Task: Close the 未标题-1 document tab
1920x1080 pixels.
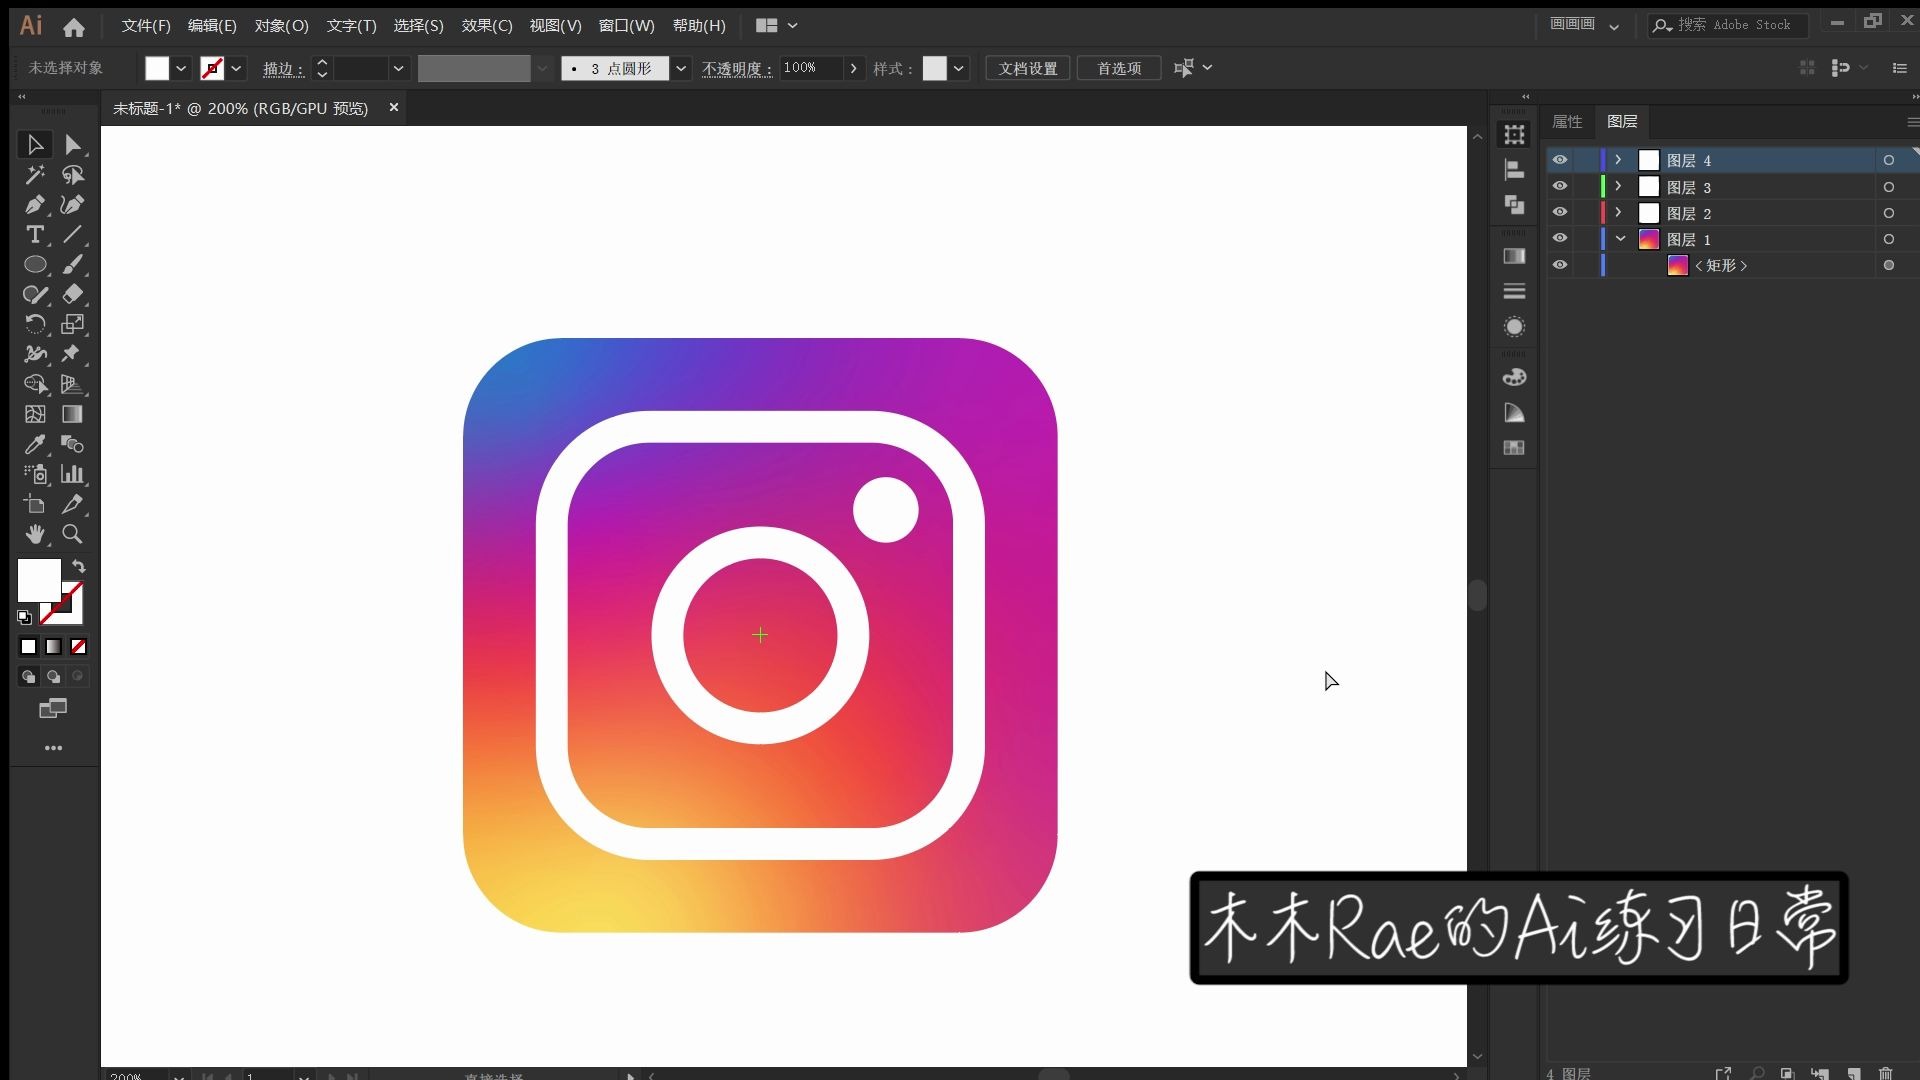Action: [x=394, y=107]
